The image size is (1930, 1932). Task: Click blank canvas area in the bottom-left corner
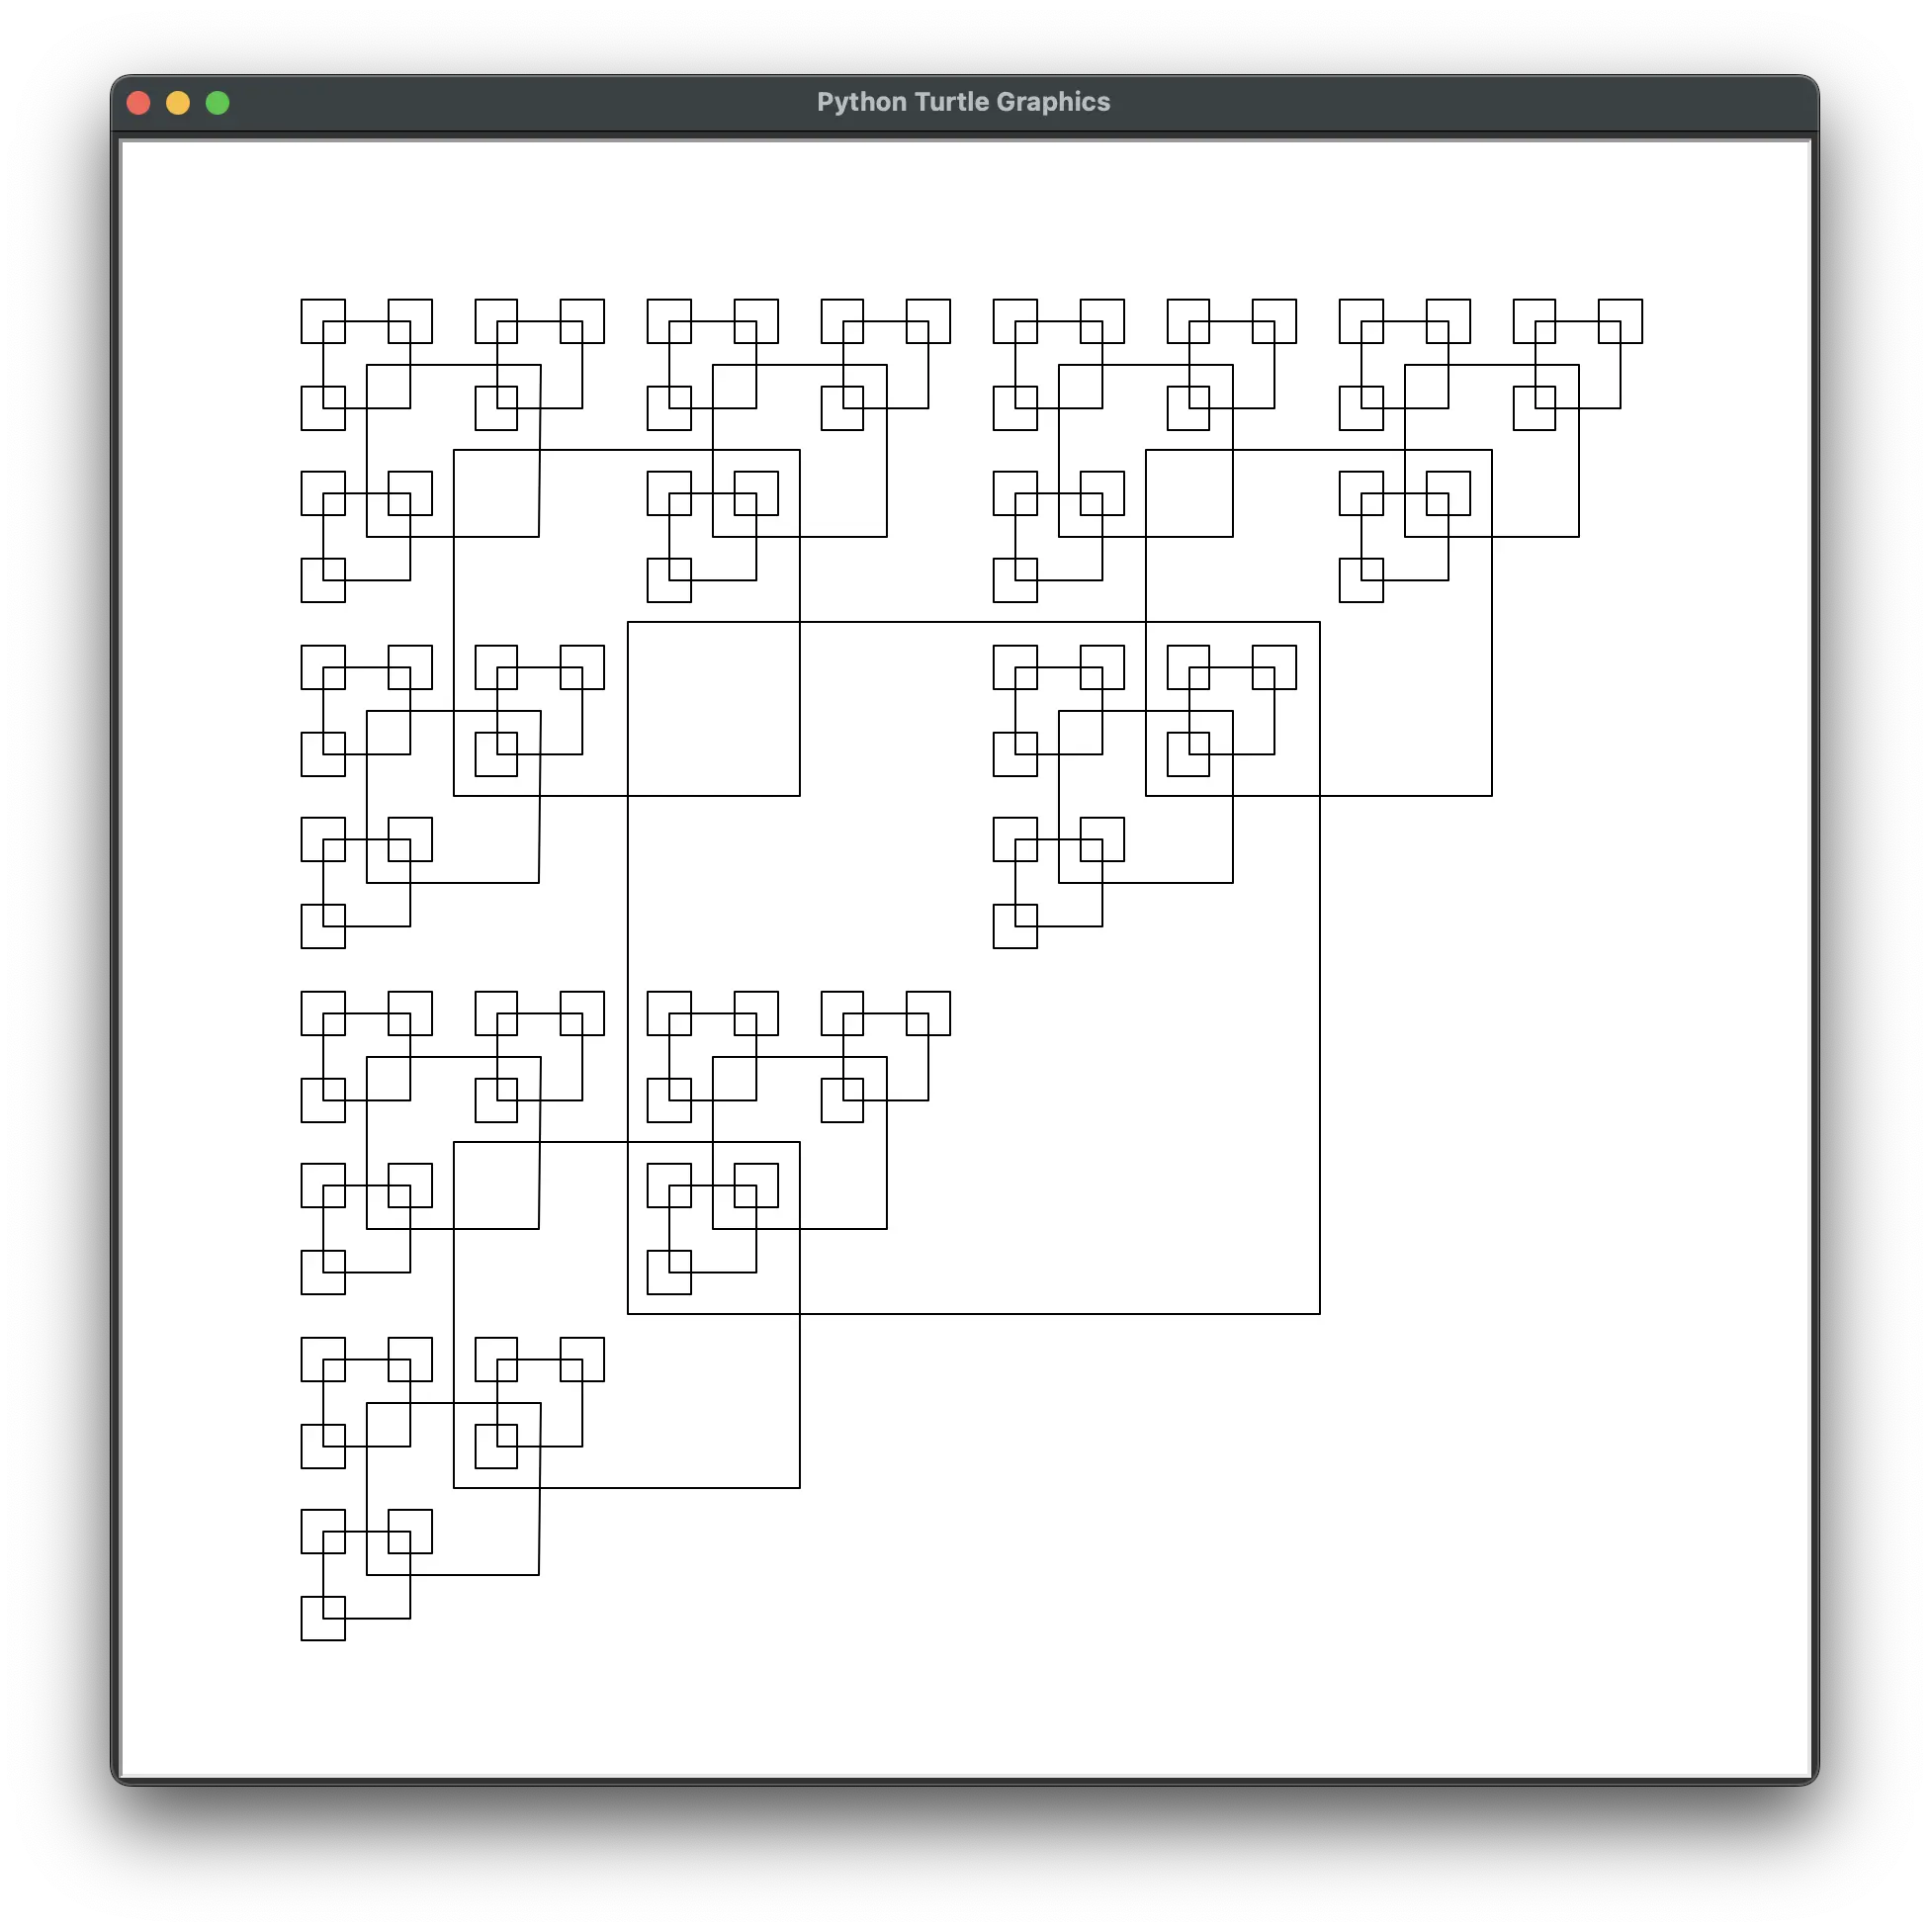[x=200, y=1710]
